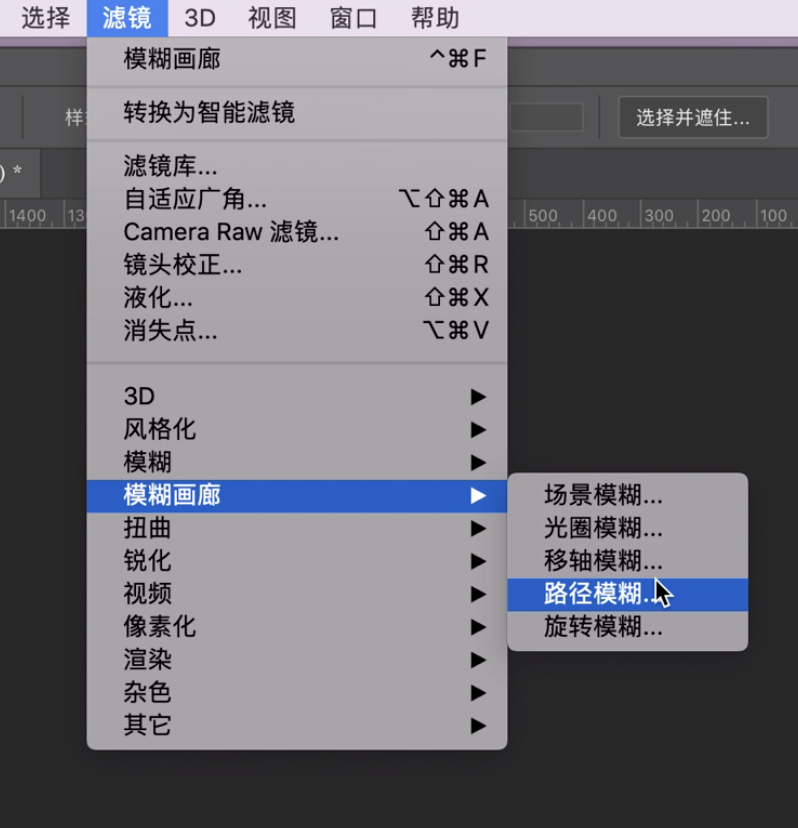Expand the 模糊 submenu
This screenshot has width=798, height=828.
click(148, 463)
